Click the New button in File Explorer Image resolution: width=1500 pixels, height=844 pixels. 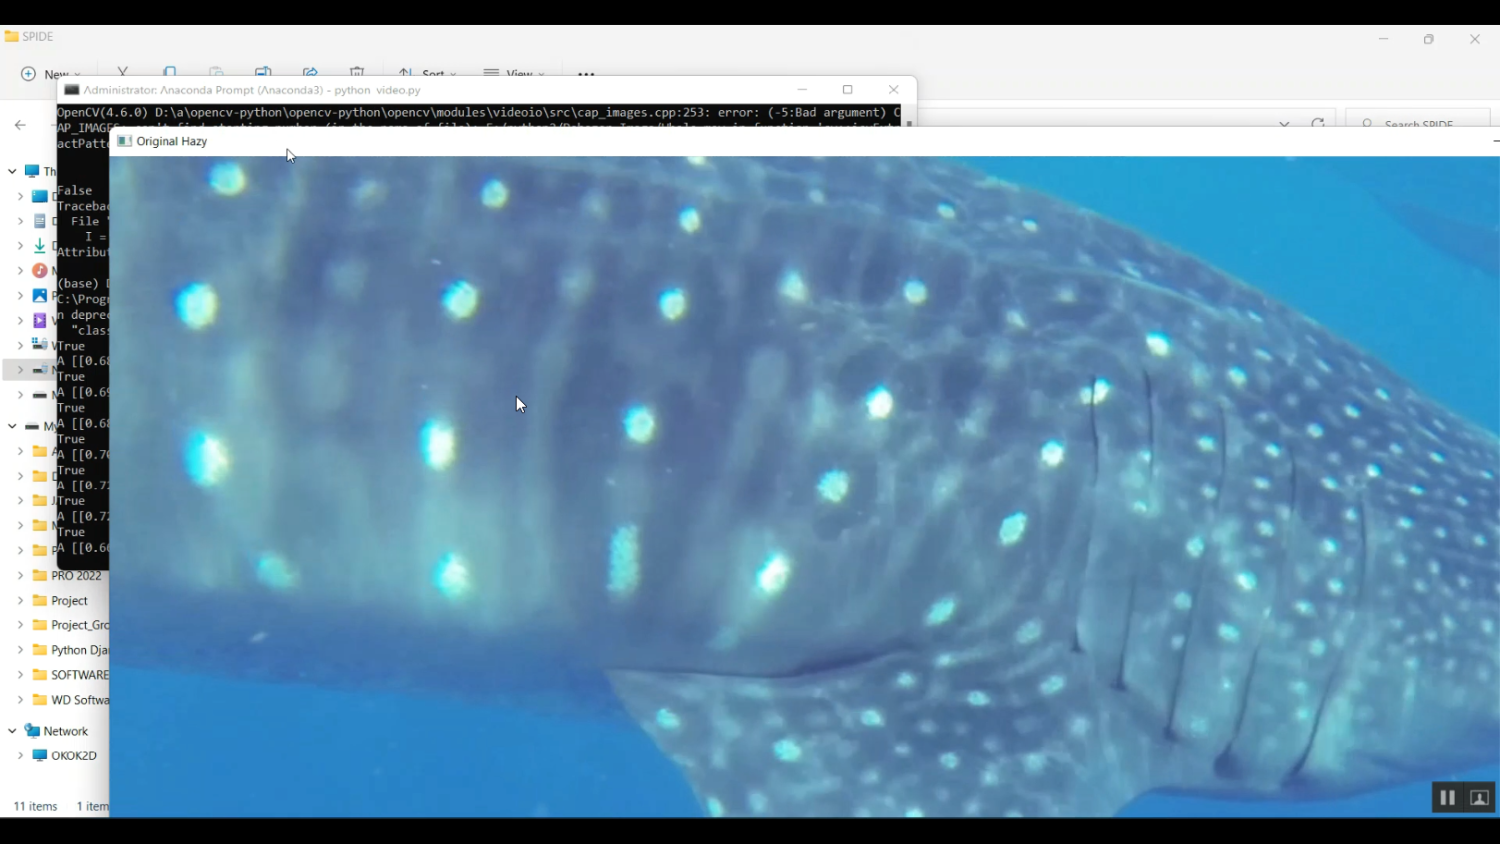(48, 74)
